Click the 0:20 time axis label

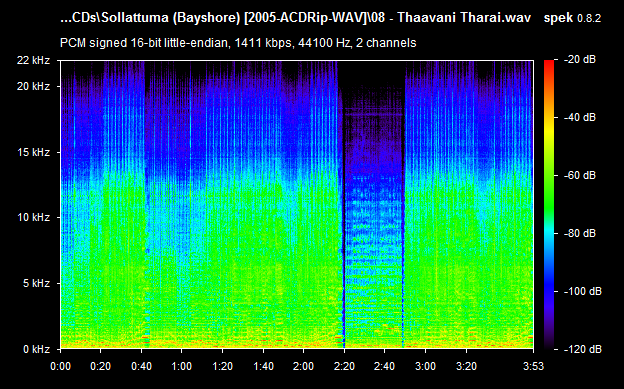click(101, 366)
